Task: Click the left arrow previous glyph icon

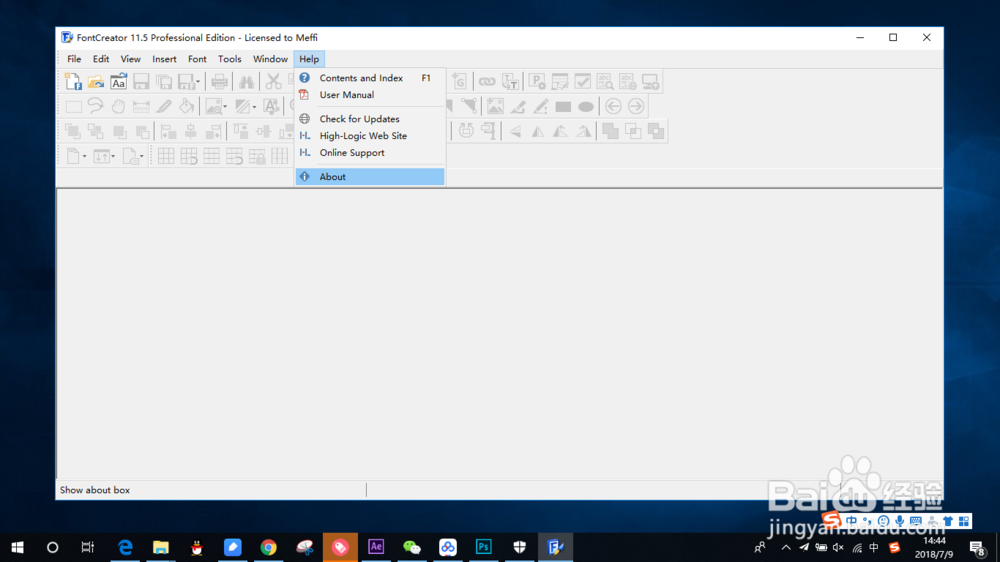Action: [614, 107]
